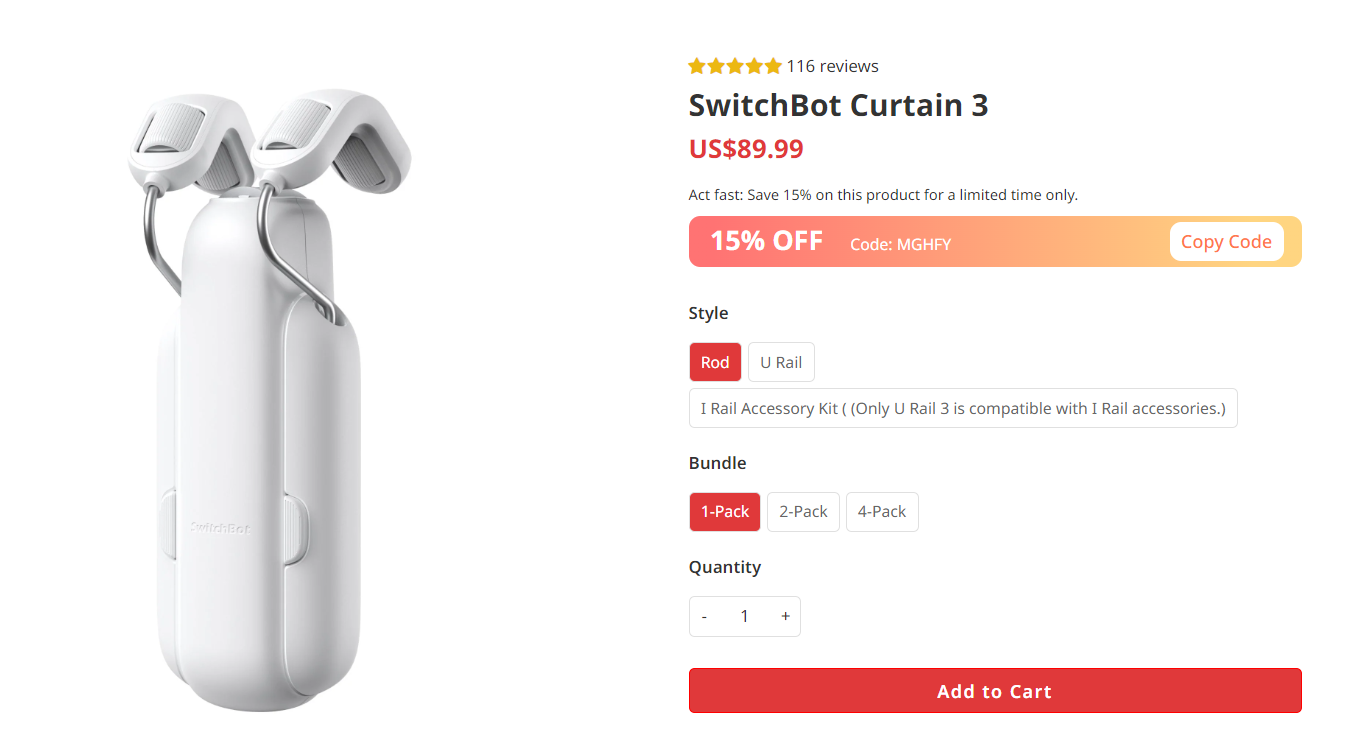The image size is (1354, 745).
Task: Click the quantity number field
Action: click(744, 617)
